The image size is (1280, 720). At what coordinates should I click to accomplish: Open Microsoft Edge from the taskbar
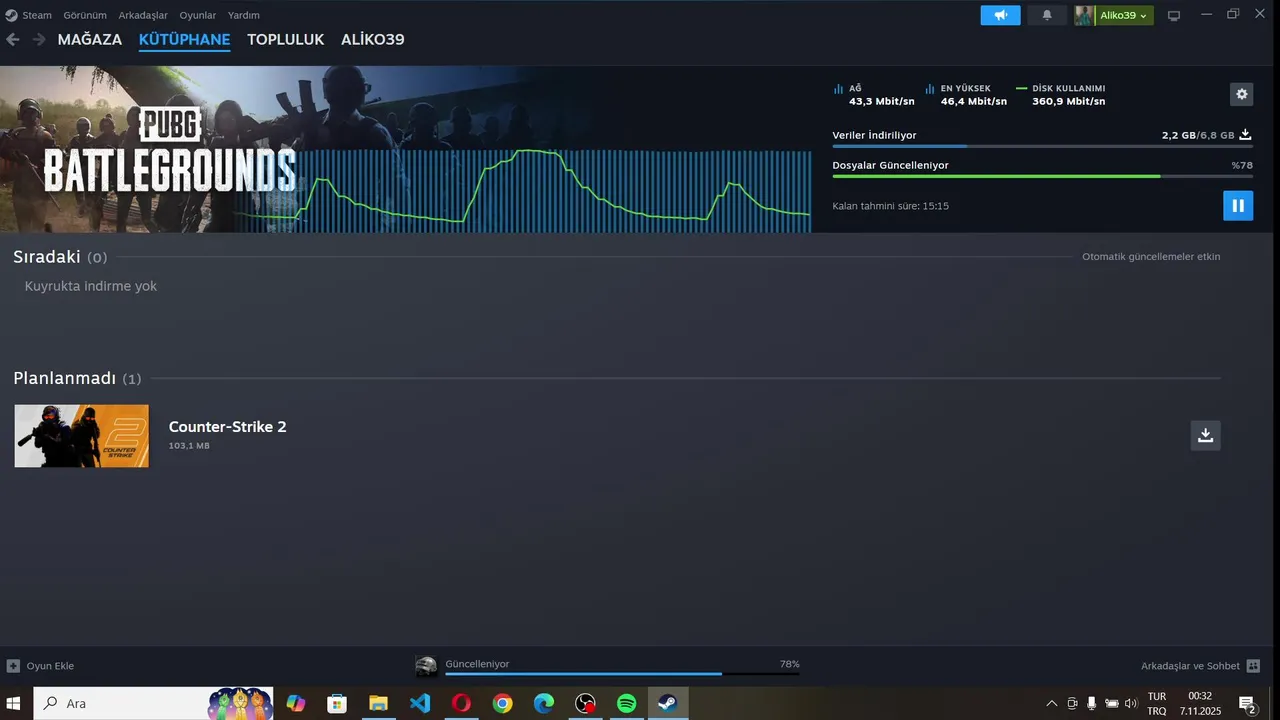click(544, 704)
